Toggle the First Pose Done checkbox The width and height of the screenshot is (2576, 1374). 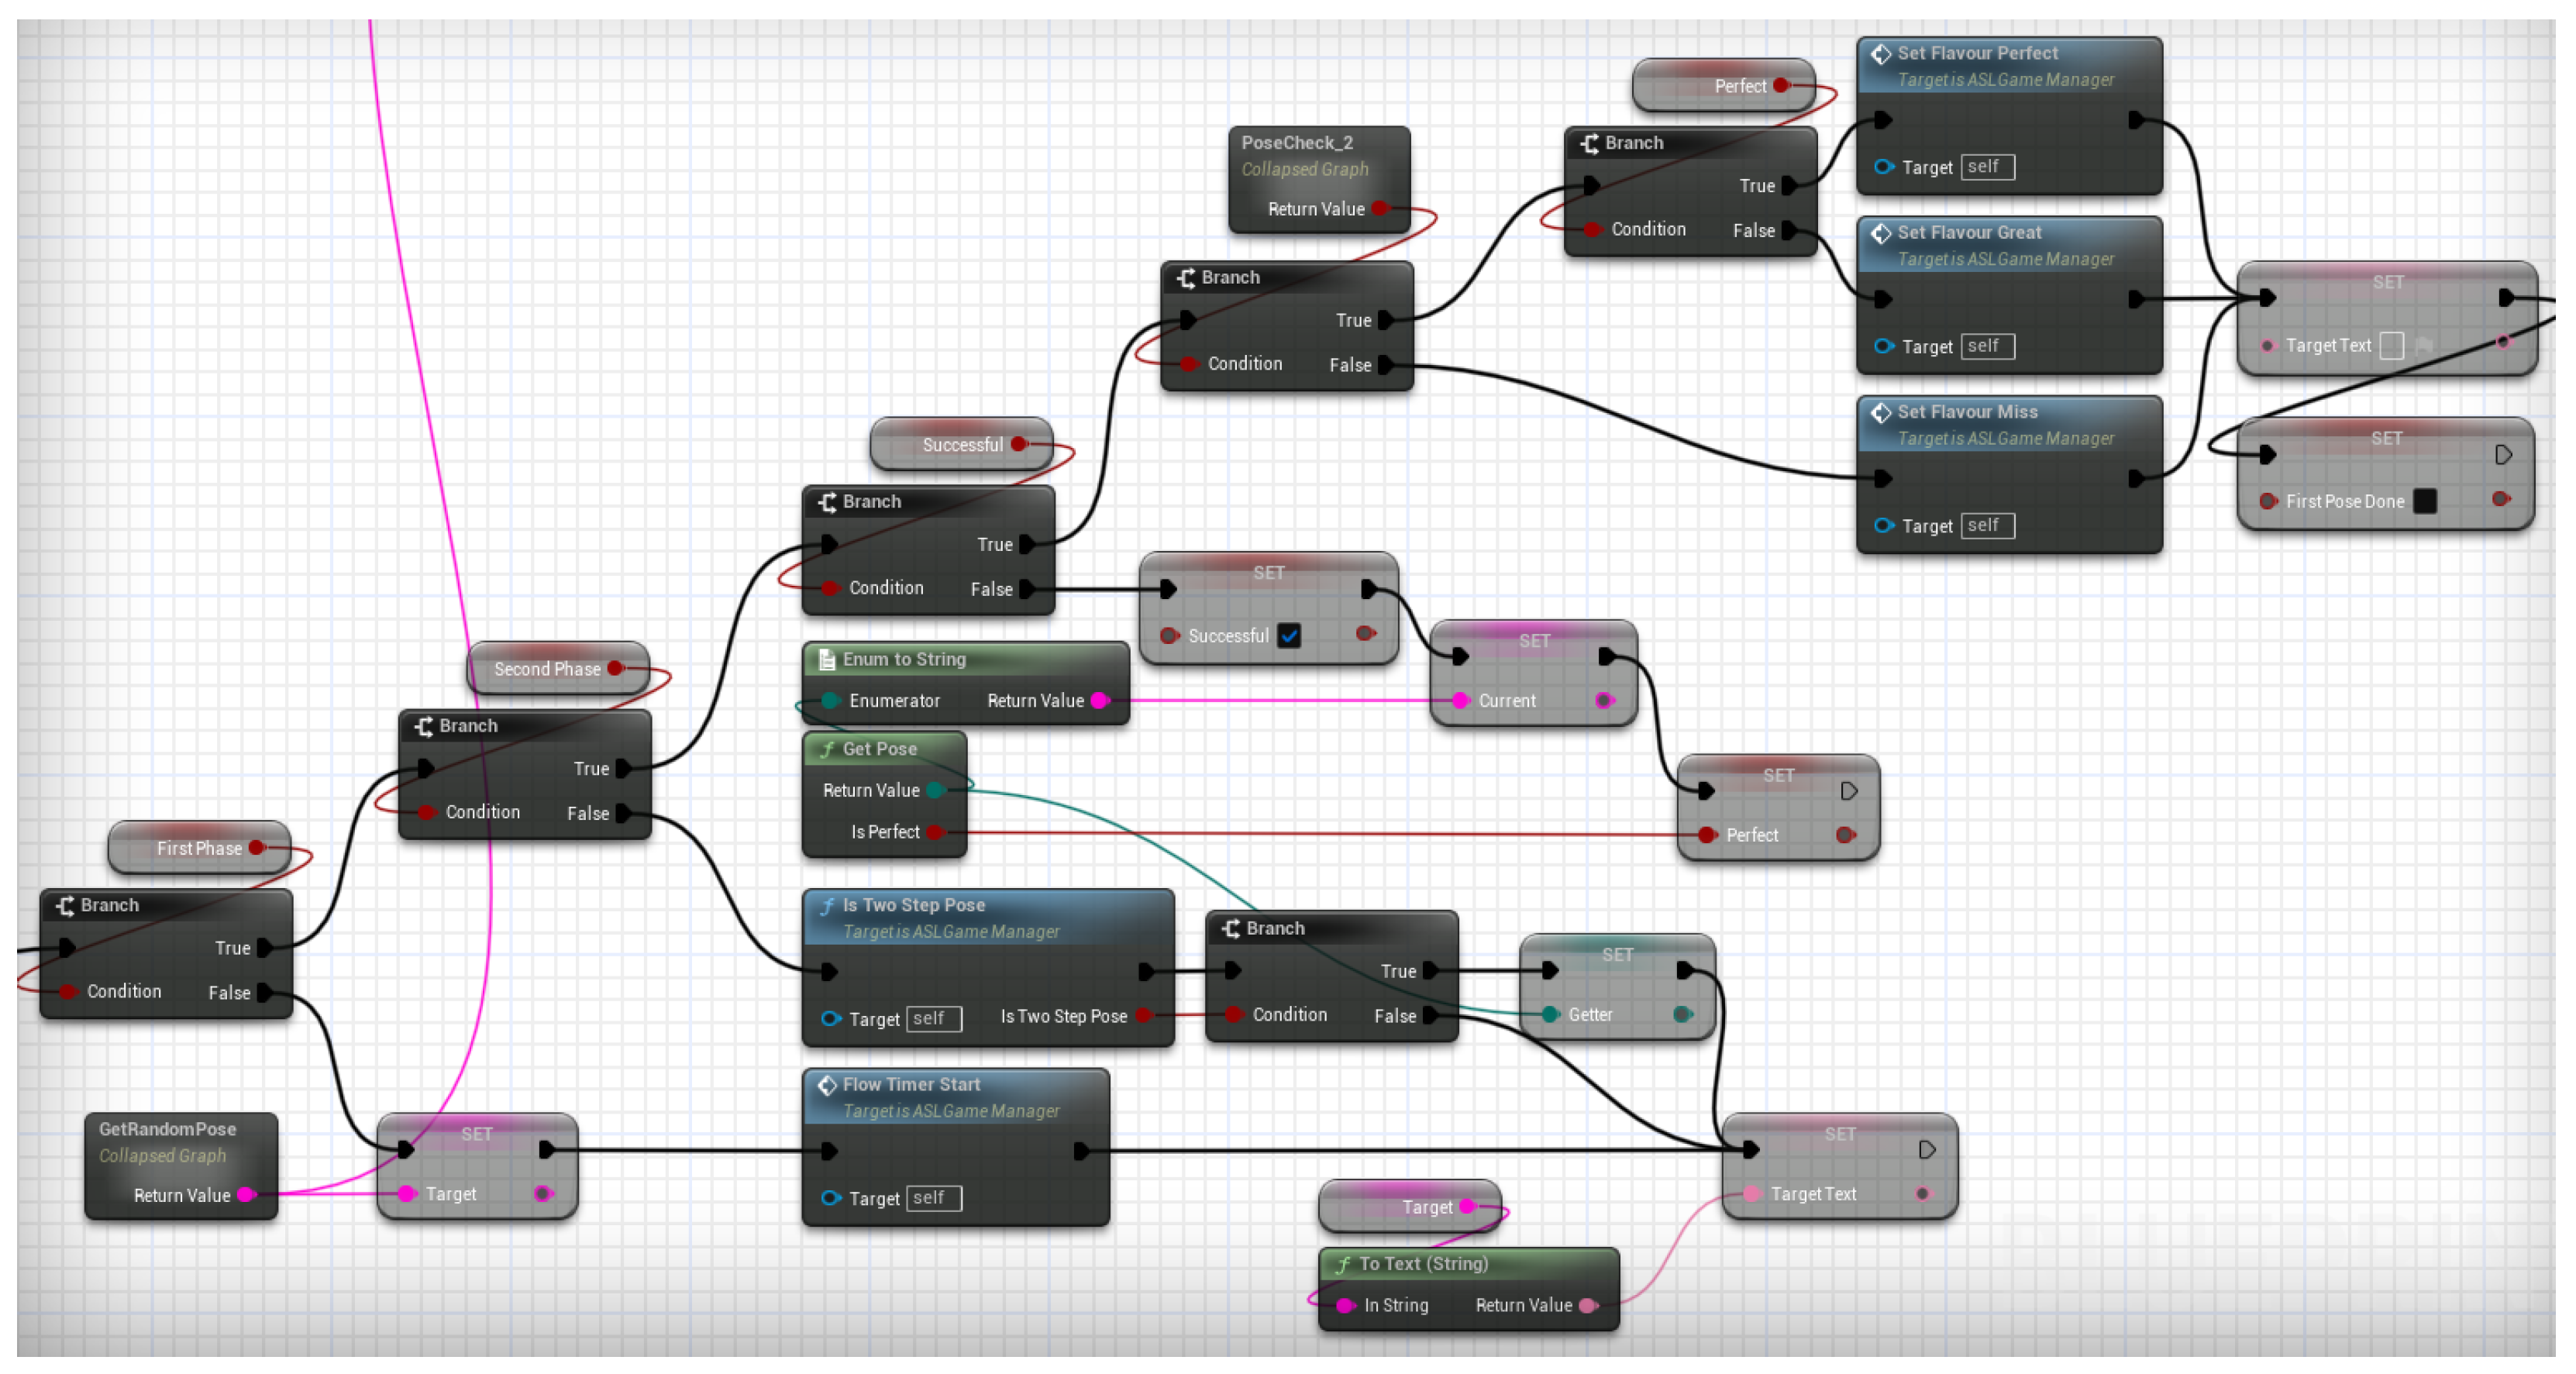tap(2425, 502)
